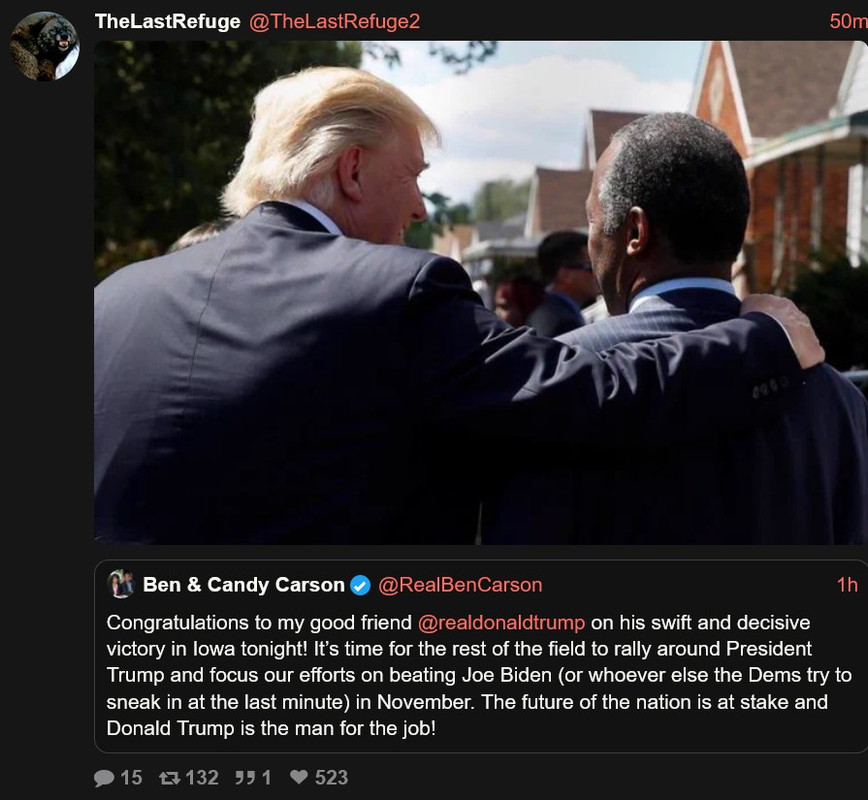The height and width of the screenshot is (800, 868).
Task: Open the quoted tweet text body
Action: (479, 675)
